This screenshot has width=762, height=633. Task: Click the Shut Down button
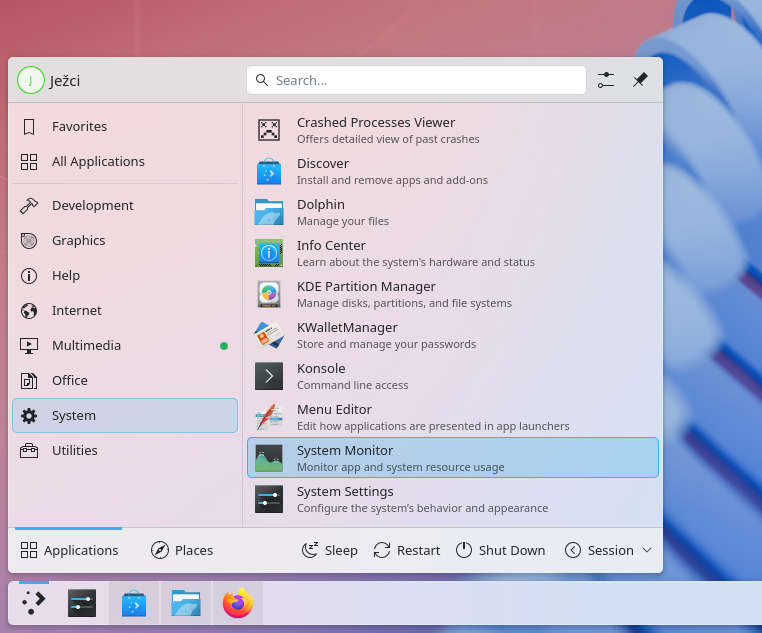click(x=500, y=550)
